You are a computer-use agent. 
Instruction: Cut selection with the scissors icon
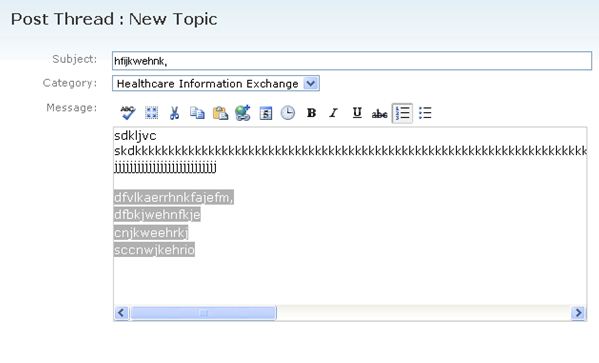coord(174,113)
